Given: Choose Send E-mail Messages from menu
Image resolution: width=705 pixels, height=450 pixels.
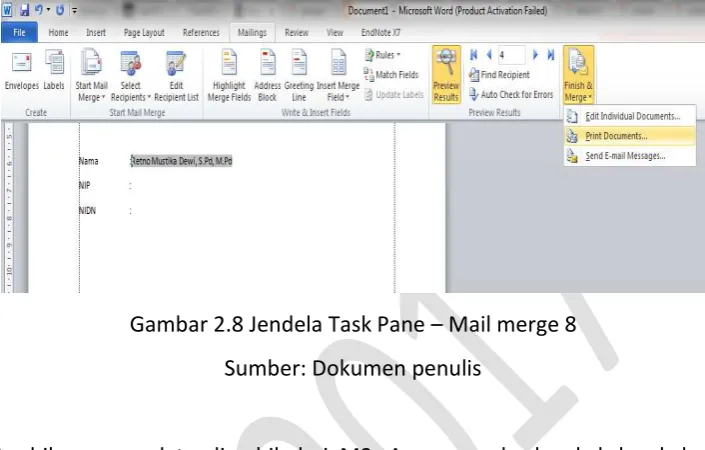Looking at the screenshot, I should click(629, 156).
